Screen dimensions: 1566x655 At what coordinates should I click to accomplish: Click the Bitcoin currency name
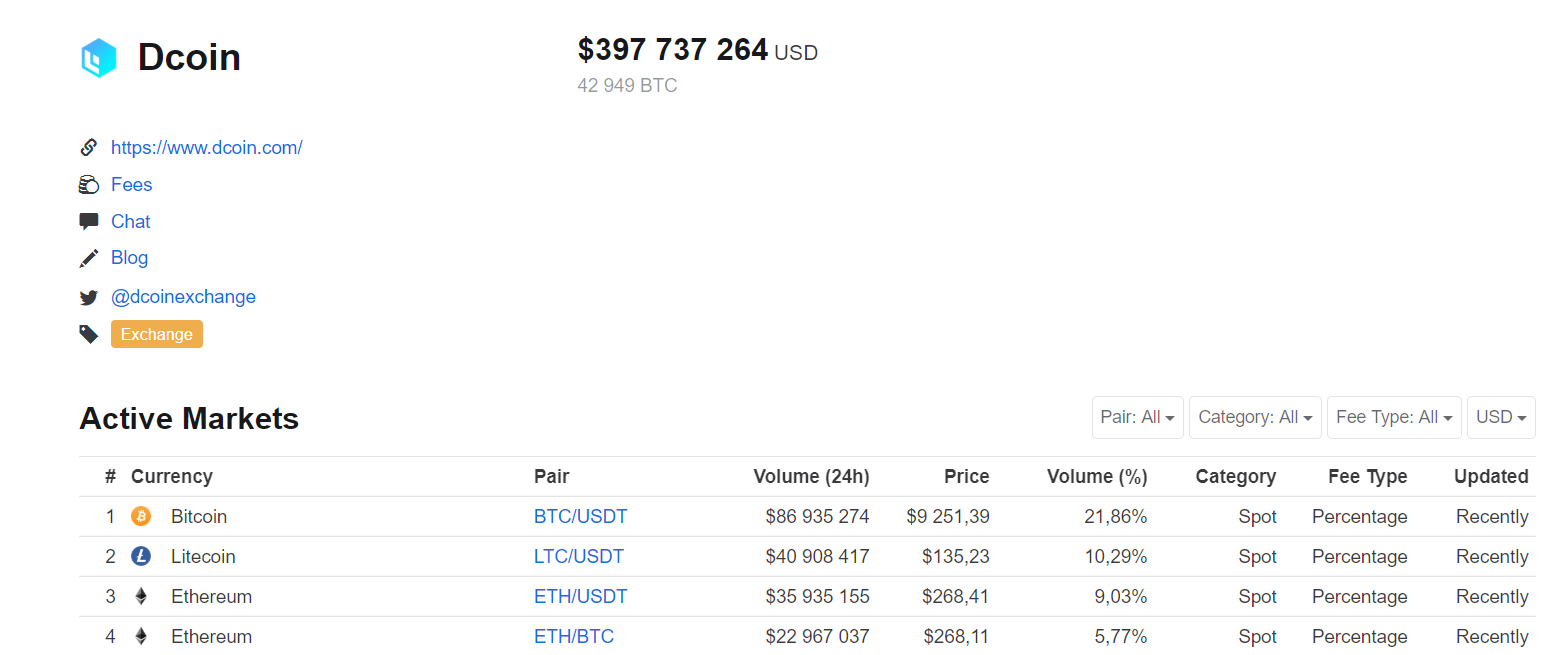pos(199,516)
